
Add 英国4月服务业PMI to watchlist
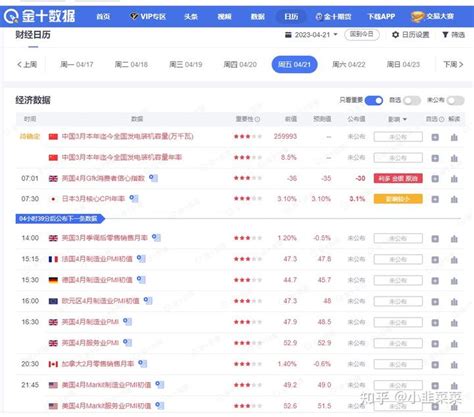point(435,344)
